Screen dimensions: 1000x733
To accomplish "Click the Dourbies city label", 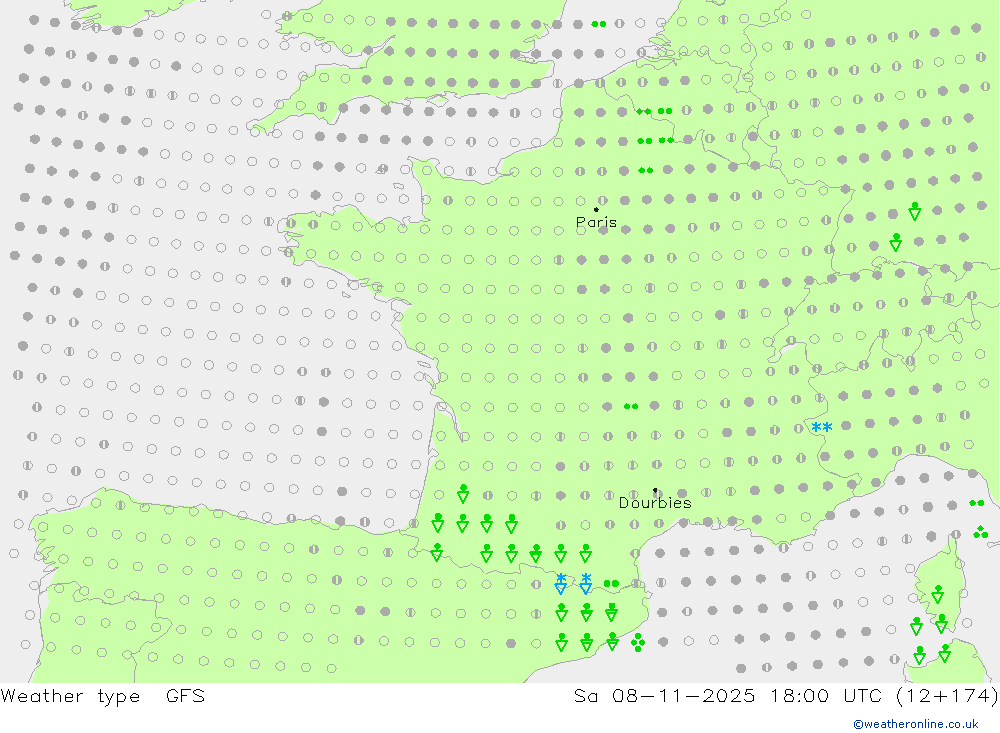I will [x=655, y=503].
